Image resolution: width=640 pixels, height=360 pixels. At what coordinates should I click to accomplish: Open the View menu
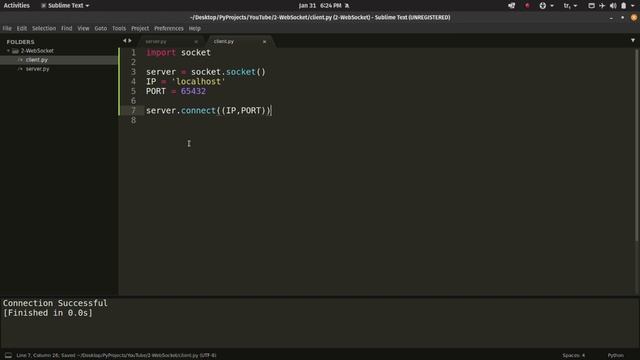(83, 29)
